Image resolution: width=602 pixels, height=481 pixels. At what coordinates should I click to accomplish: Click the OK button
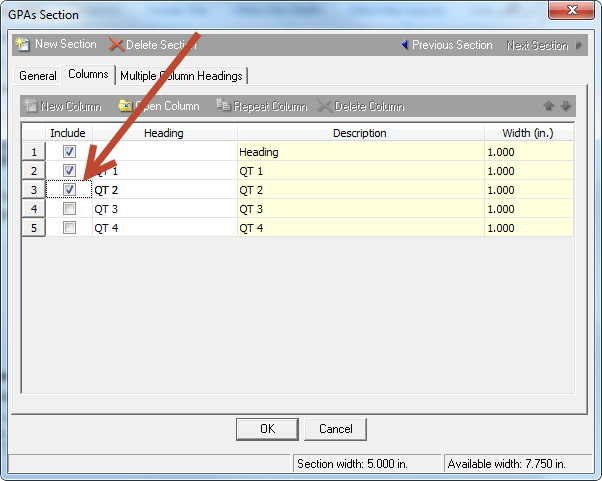[x=267, y=429]
